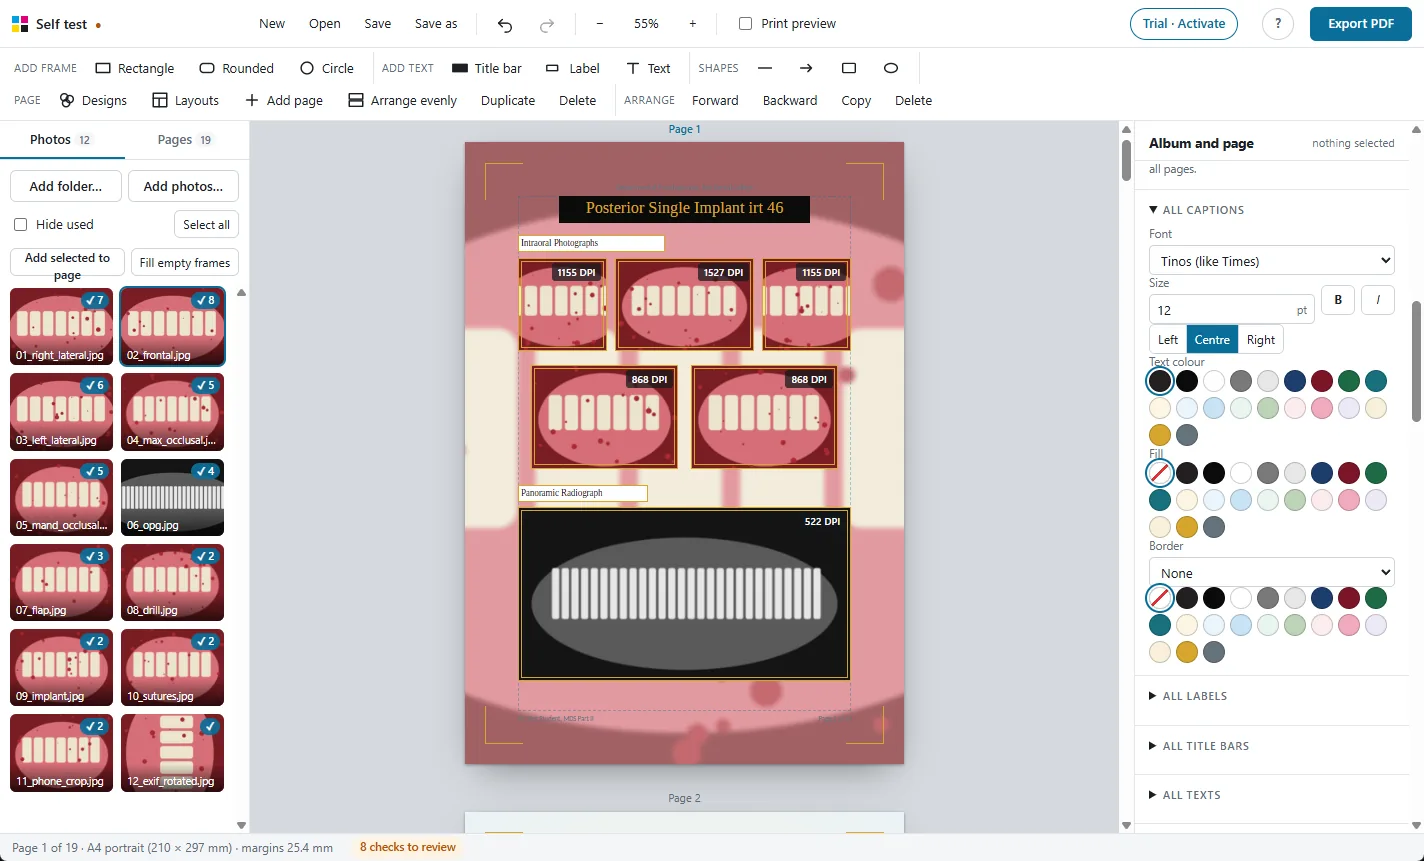Image resolution: width=1424 pixels, height=861 pixels.
Task: Toggle bold caption formatting
Action: coord(1338,300)
